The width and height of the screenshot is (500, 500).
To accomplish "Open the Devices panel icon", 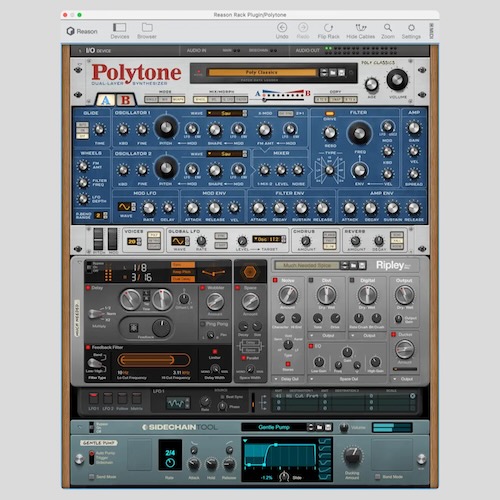I will pos(119,27).
